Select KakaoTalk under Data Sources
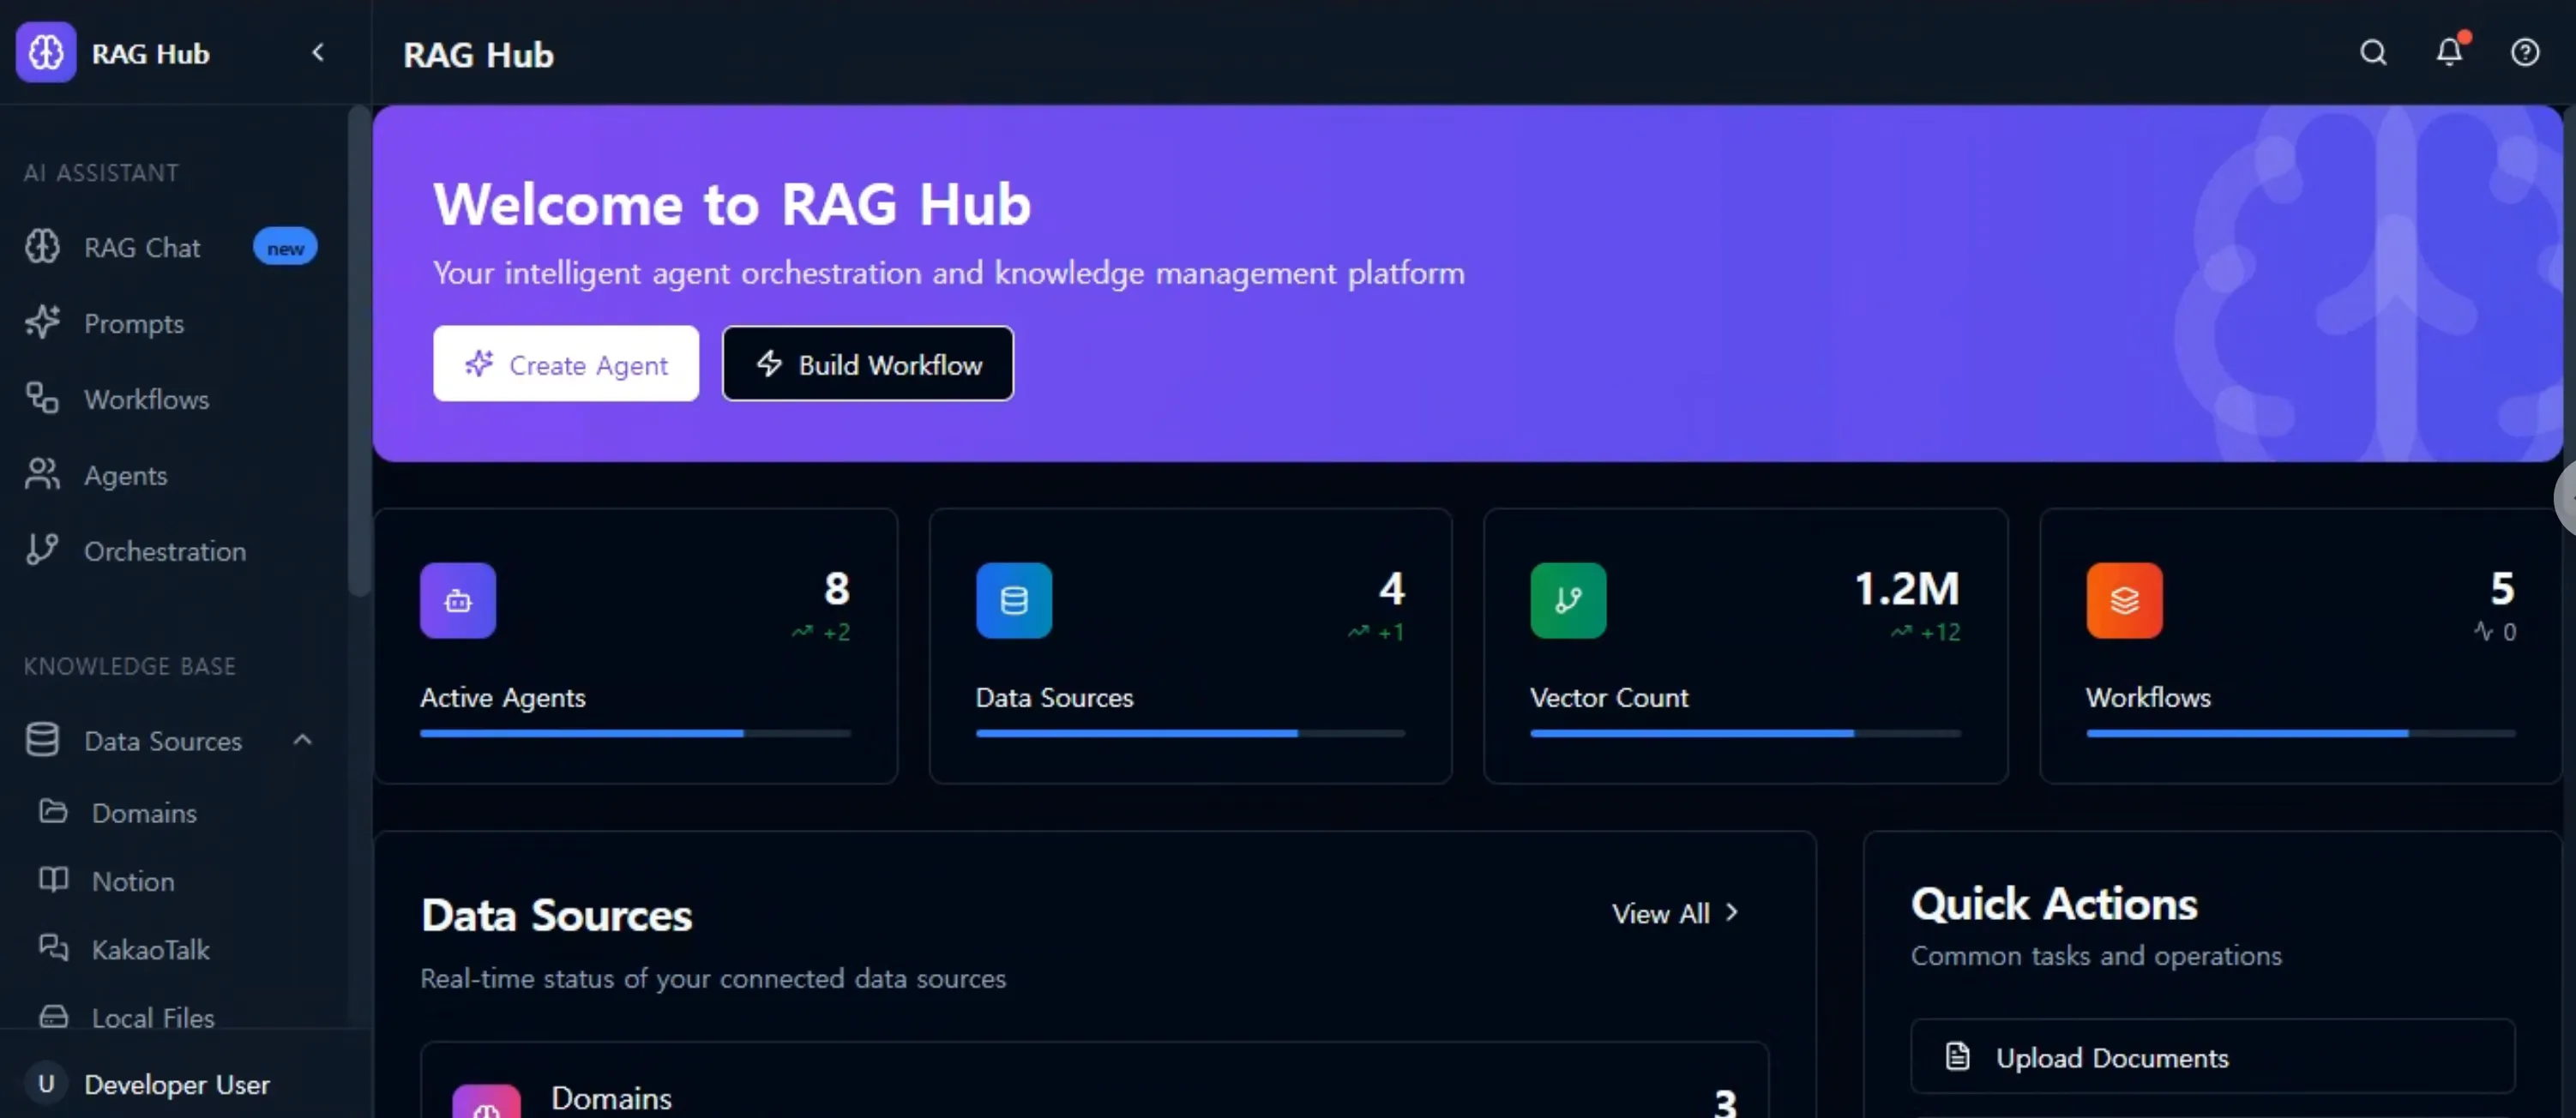 [x=150, y=949]
